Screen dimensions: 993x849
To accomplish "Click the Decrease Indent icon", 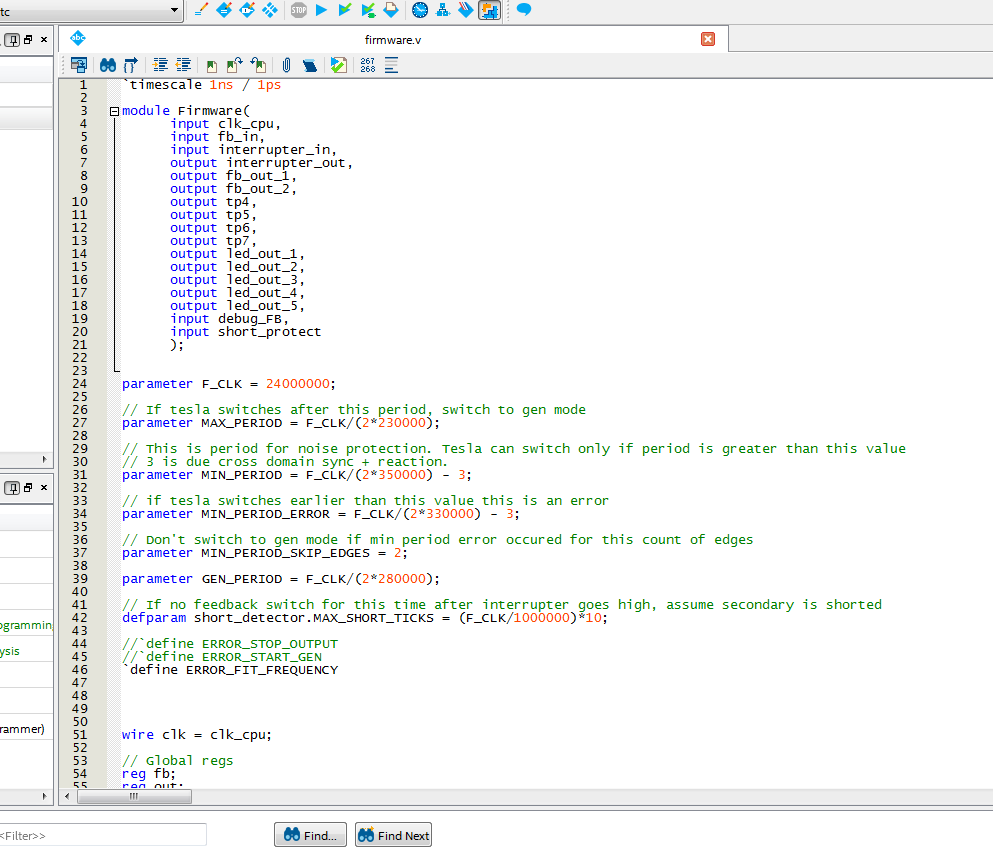I will tap(182, 66).
